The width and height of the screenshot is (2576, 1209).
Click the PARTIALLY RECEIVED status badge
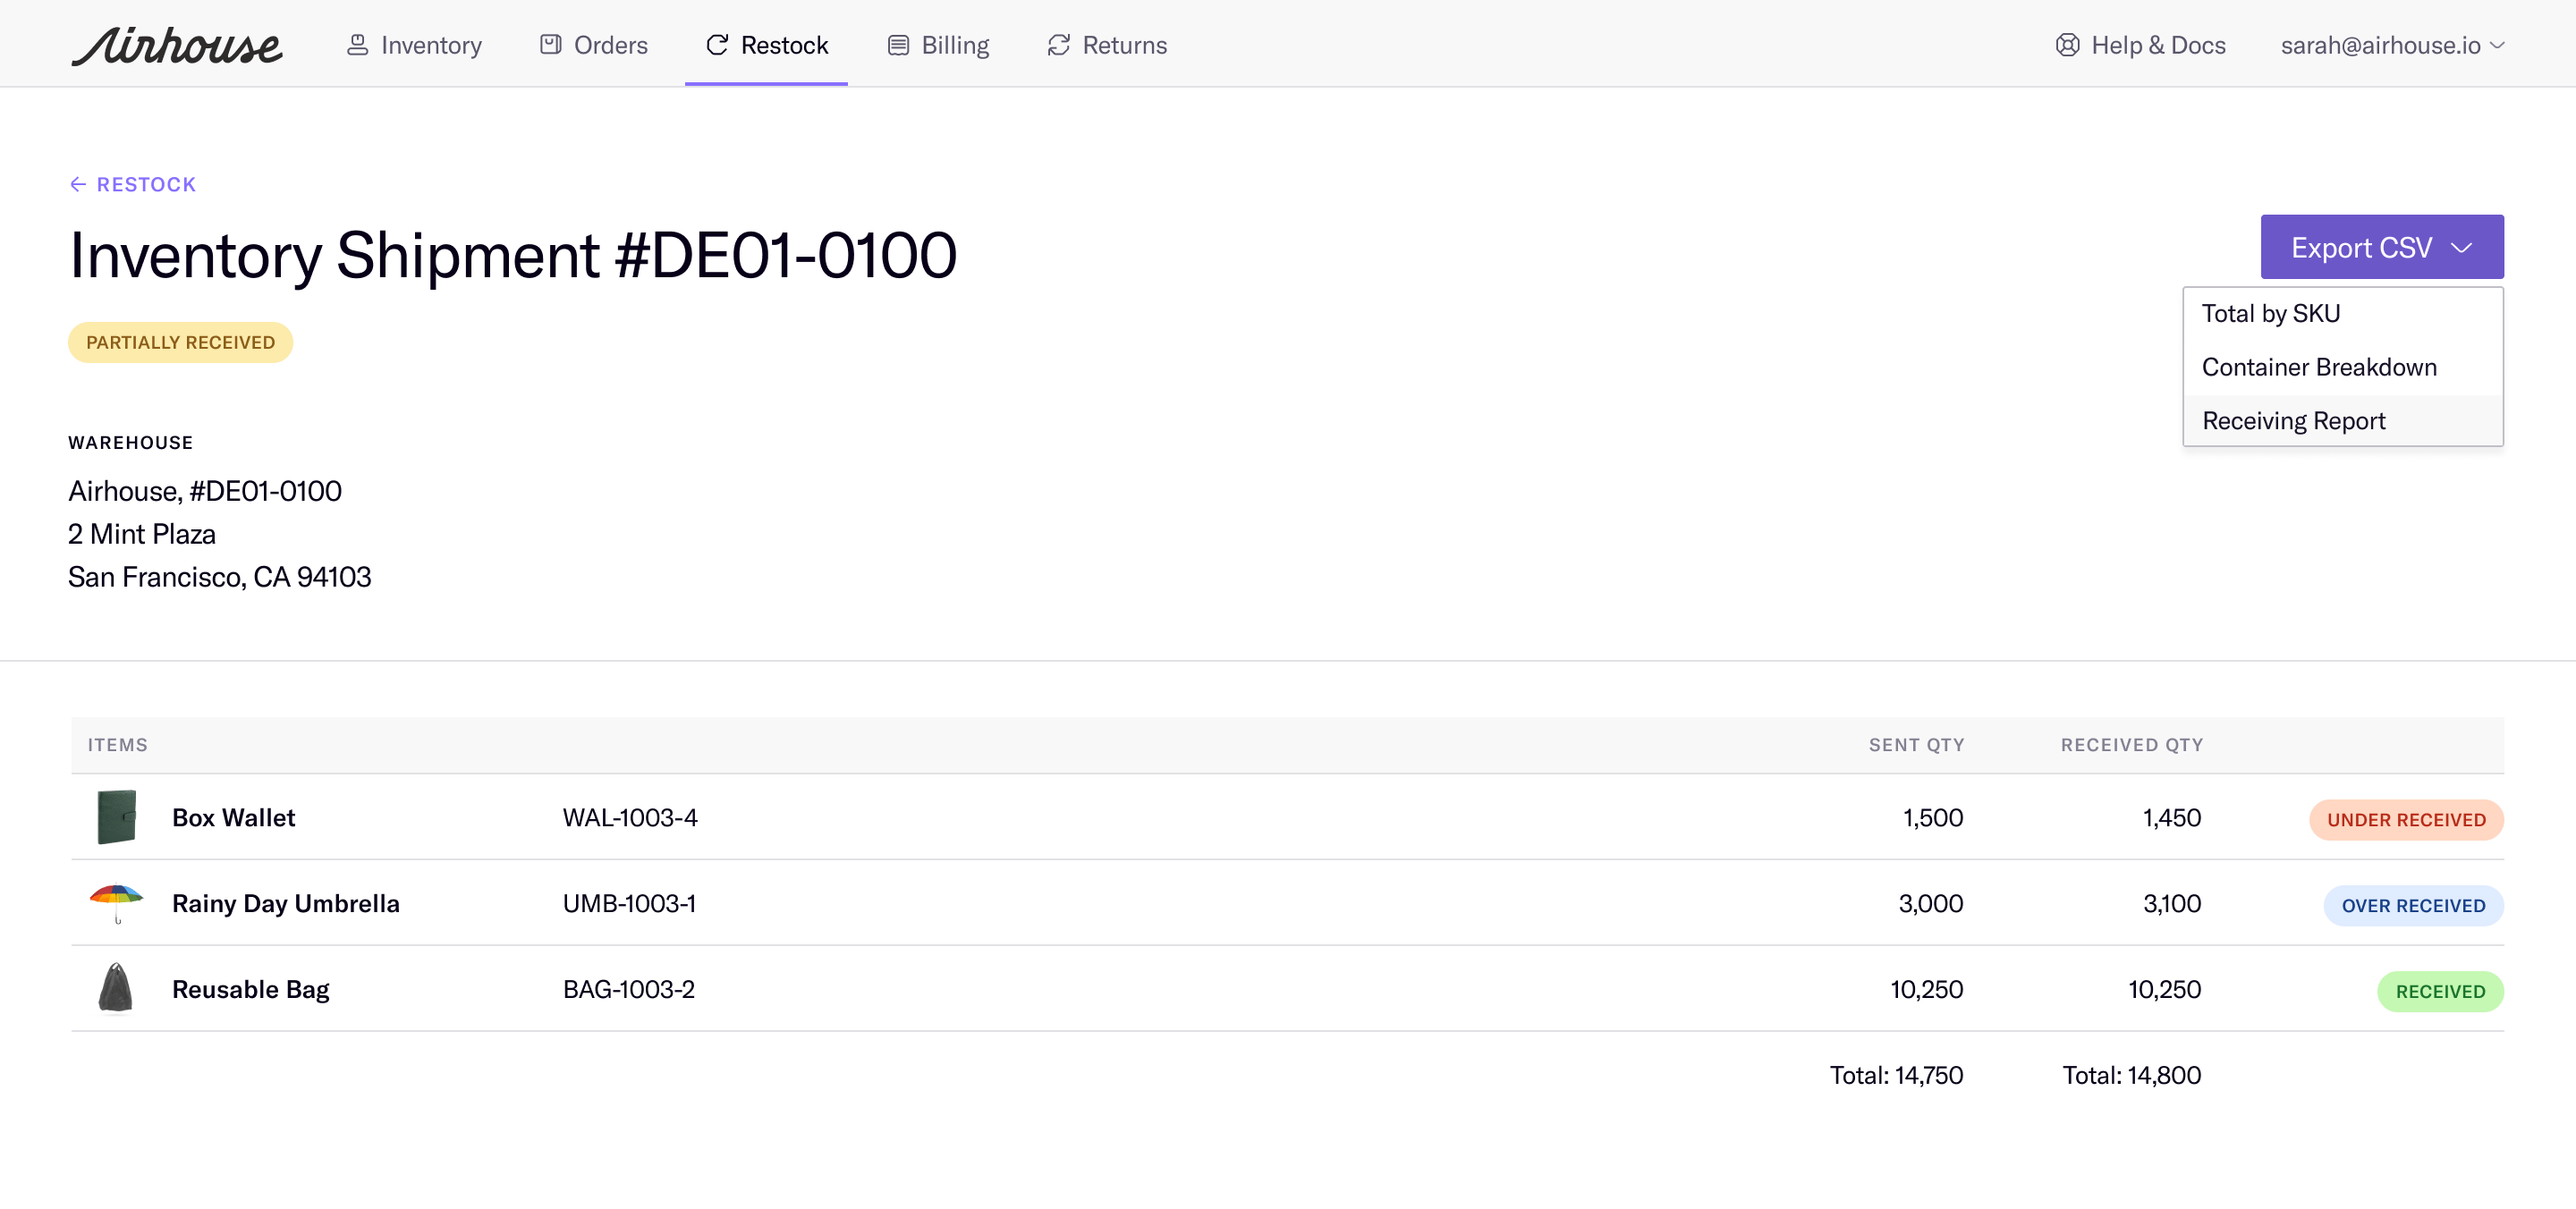[x=180, y=342]
